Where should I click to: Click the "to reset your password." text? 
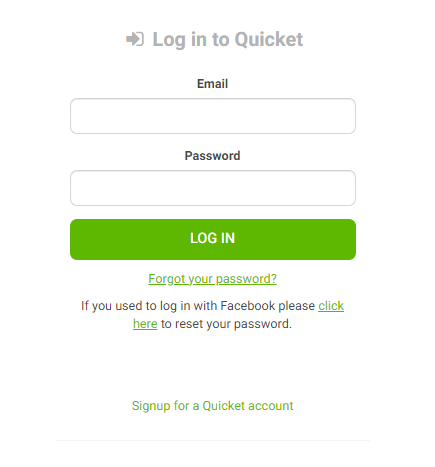(x=226, y=324)
